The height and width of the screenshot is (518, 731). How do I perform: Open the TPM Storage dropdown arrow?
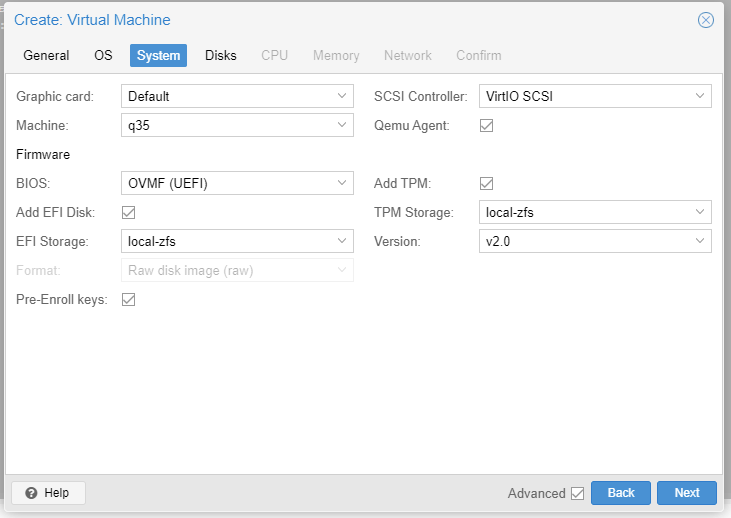[x=700, y=212]
